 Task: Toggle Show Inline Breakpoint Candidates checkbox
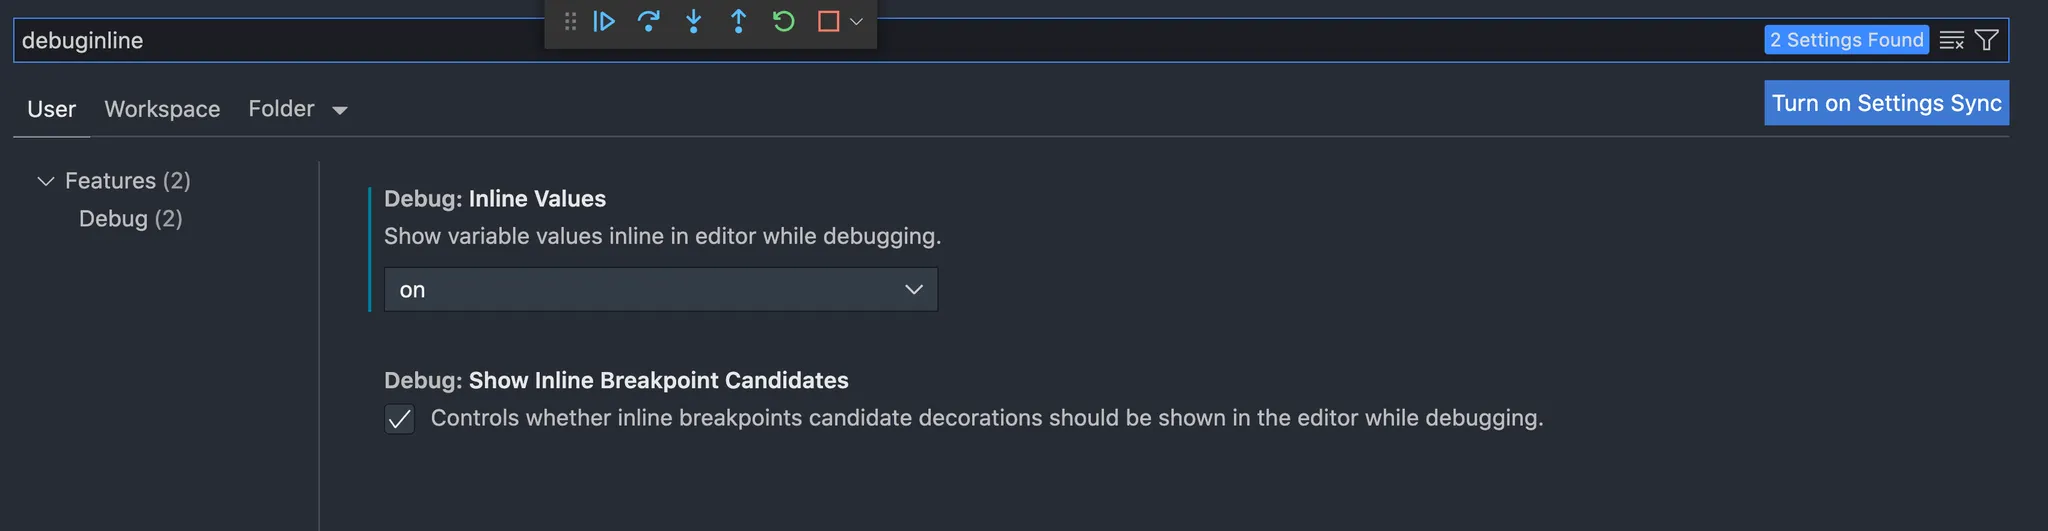(399, 419)
